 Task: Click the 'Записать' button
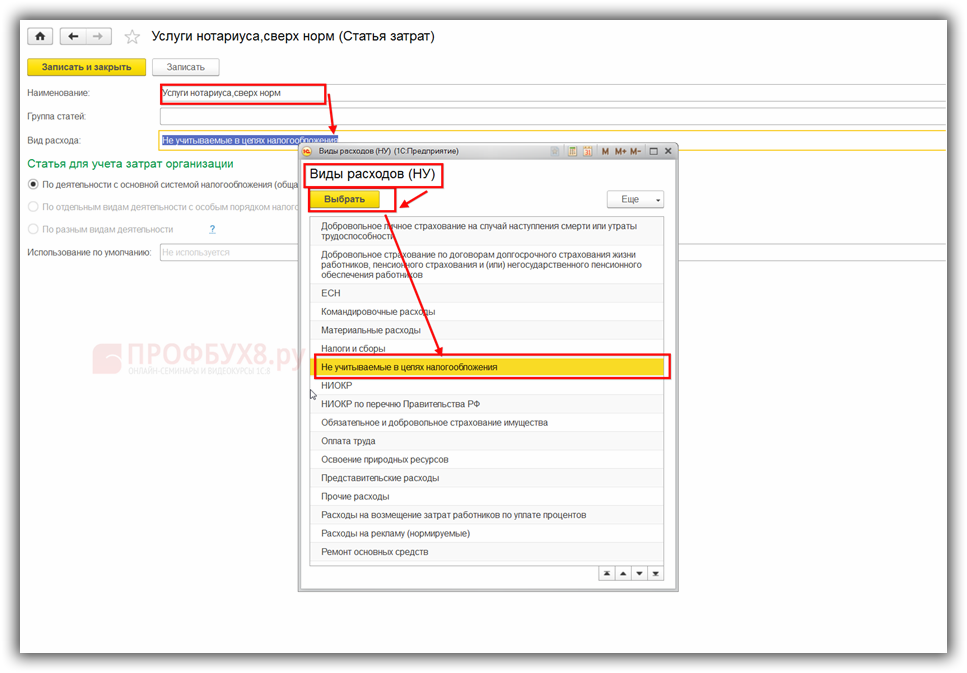click(x=185, y=67)
